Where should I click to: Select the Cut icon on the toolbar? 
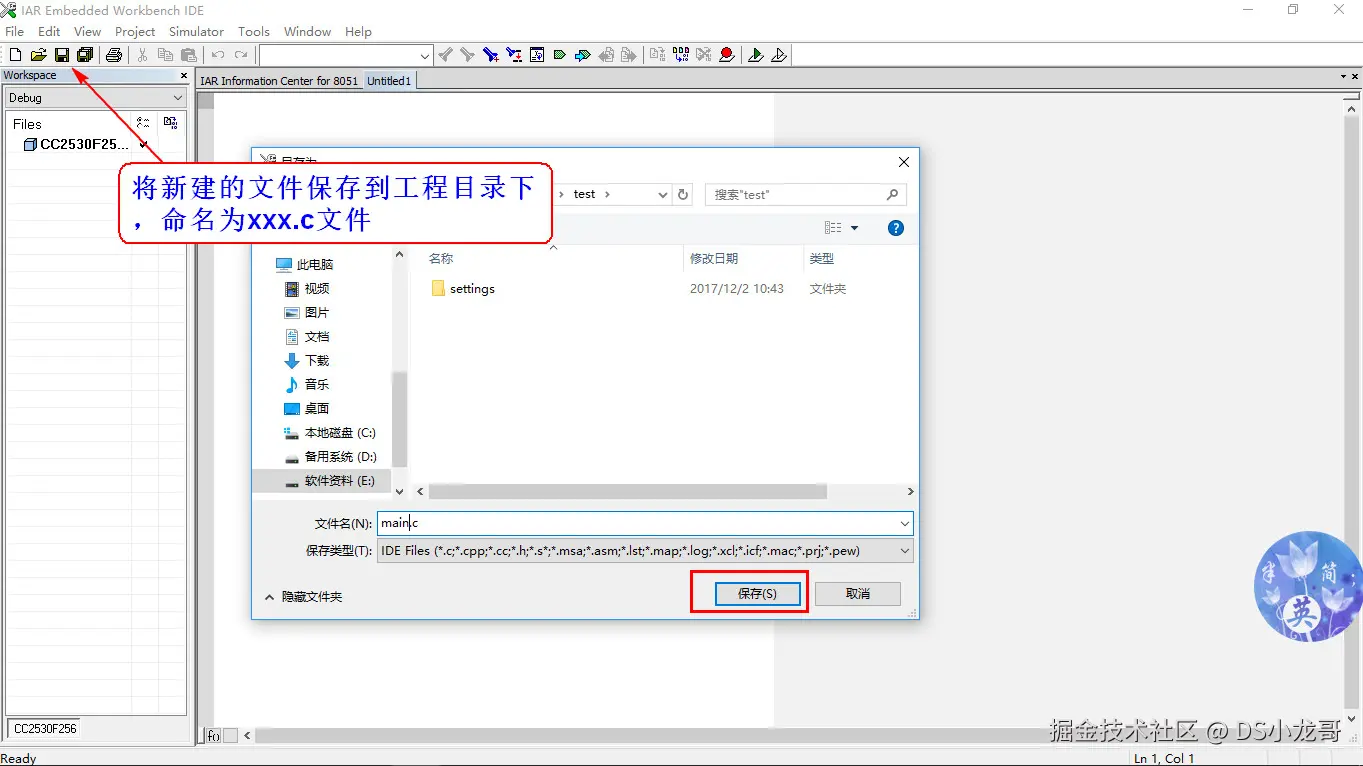point(143,55)
